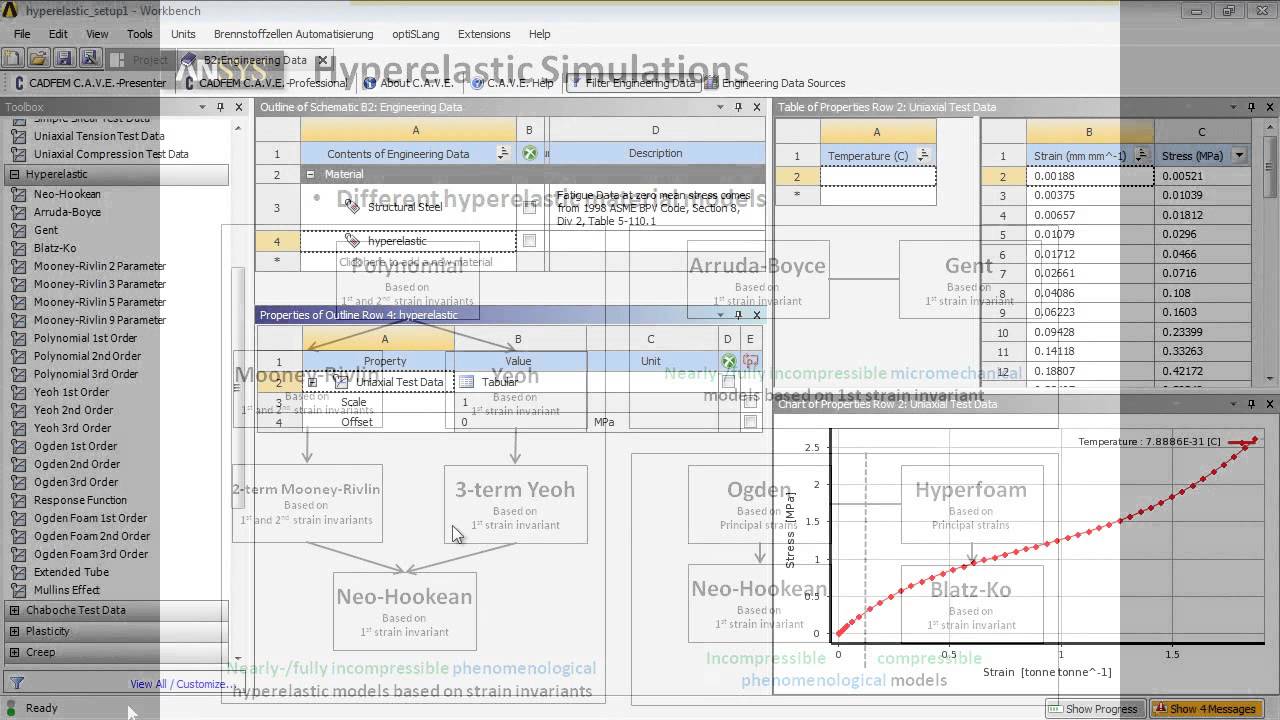Toggle parameter checkbox for Scale row
This screenshot has width=1280, height=720.
pos(750,402)
